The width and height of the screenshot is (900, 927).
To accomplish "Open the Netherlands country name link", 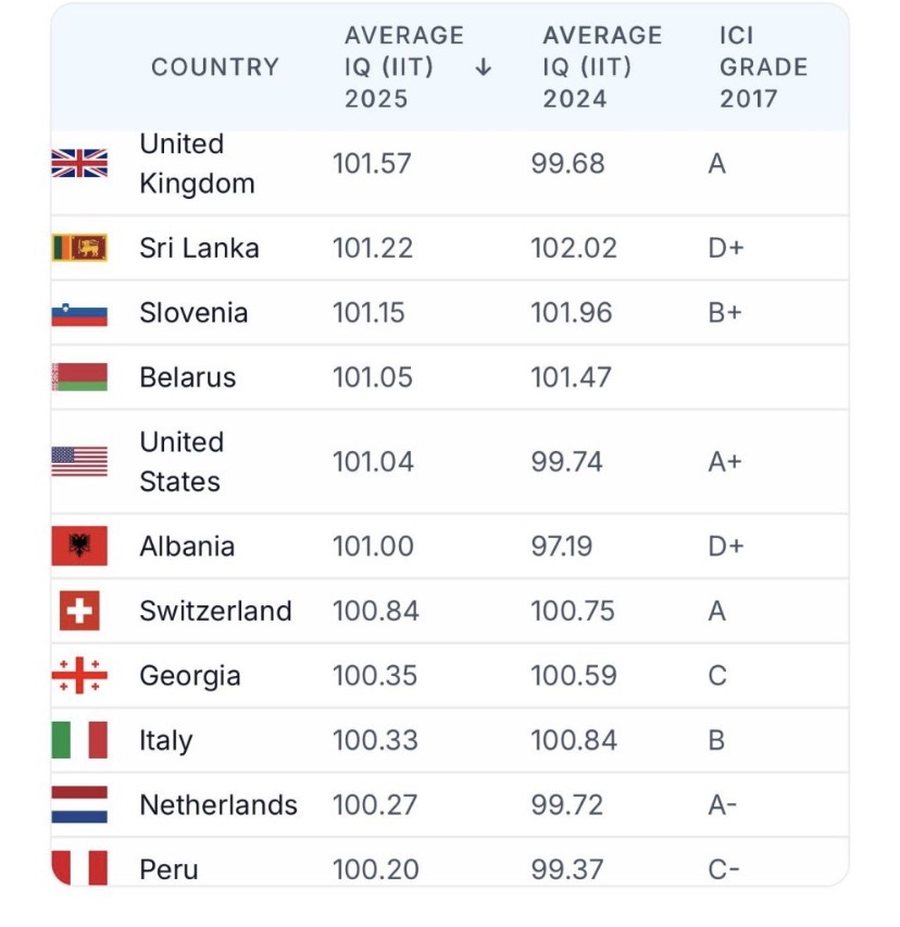I will [x=218, y=805].
